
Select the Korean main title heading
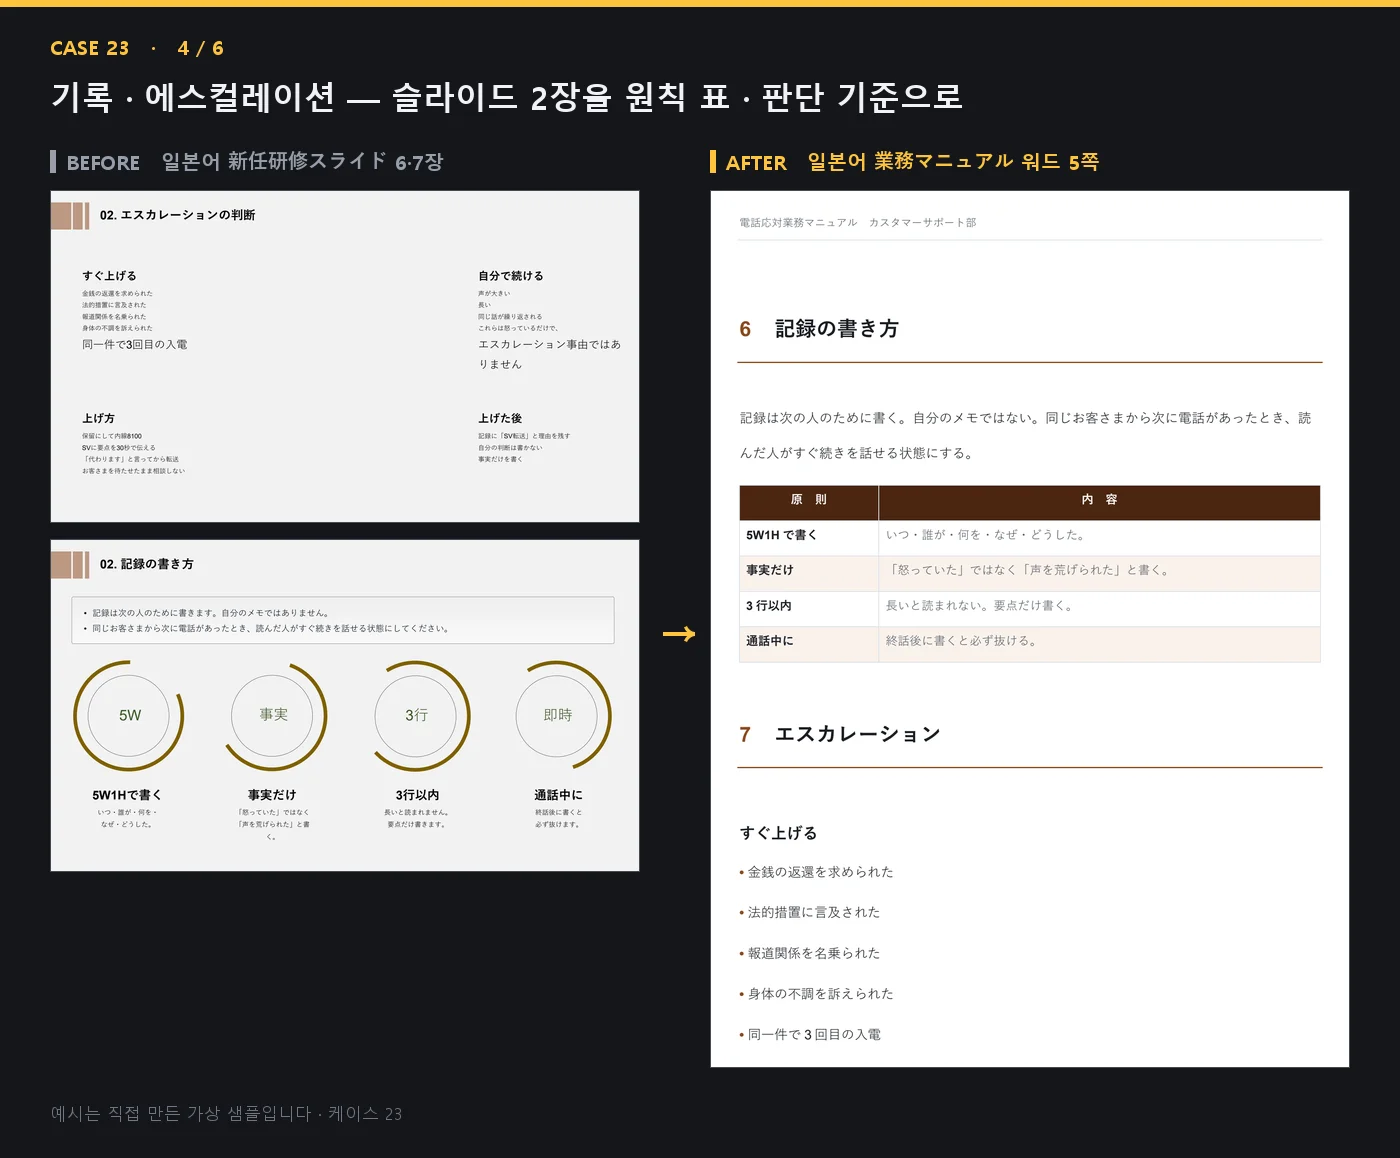click(507, 97)
